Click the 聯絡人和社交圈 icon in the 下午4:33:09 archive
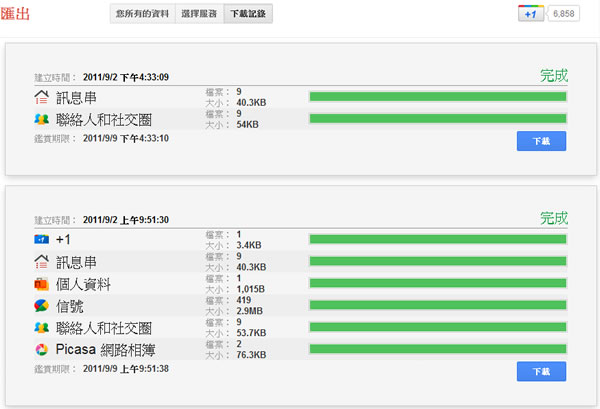The width and height of the screenshot is (600, 409). [x=41, y=119]
